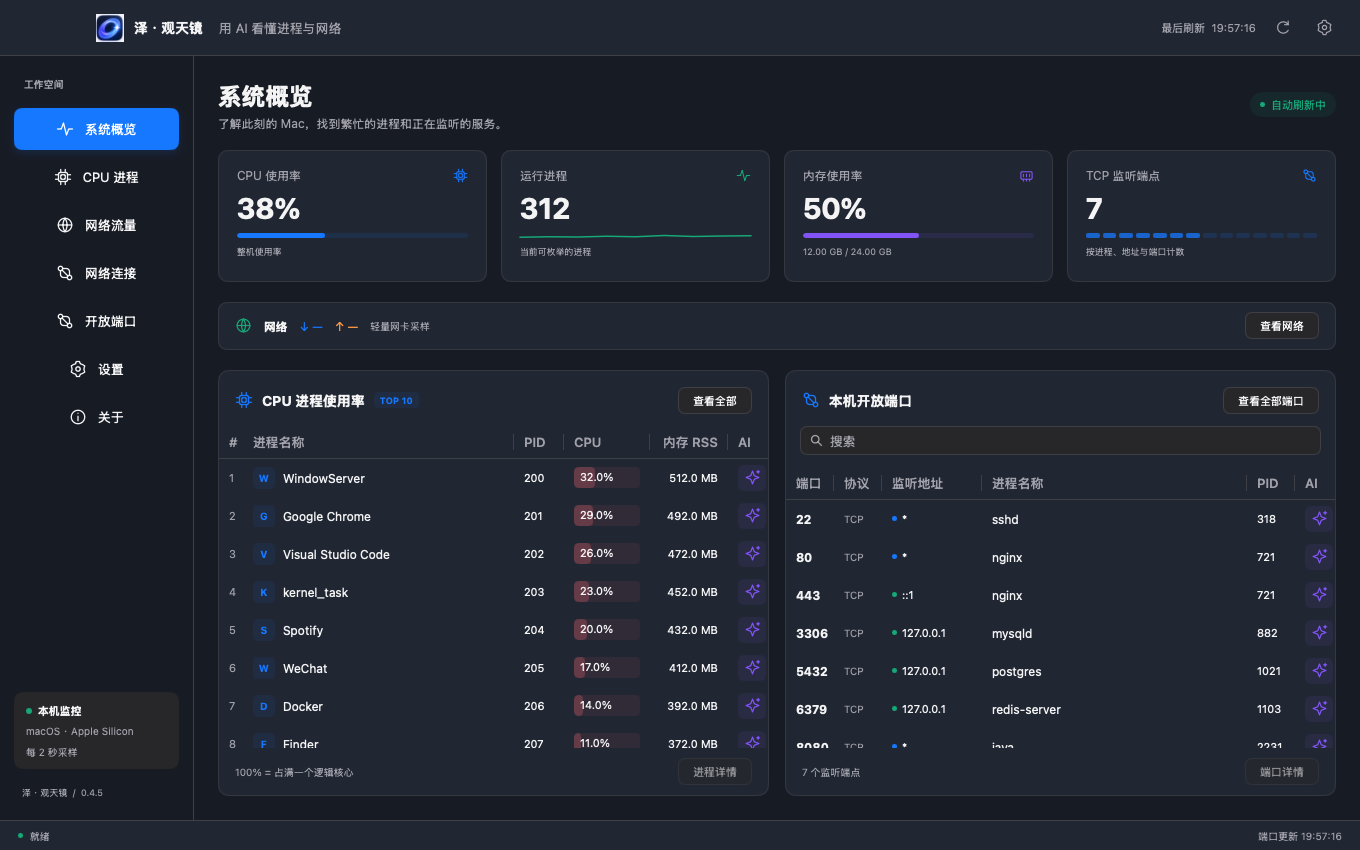Click the AI sparkle icon for sshd port 22
The height and width of the screenshot is (850, 1360).
(1319, 519)
